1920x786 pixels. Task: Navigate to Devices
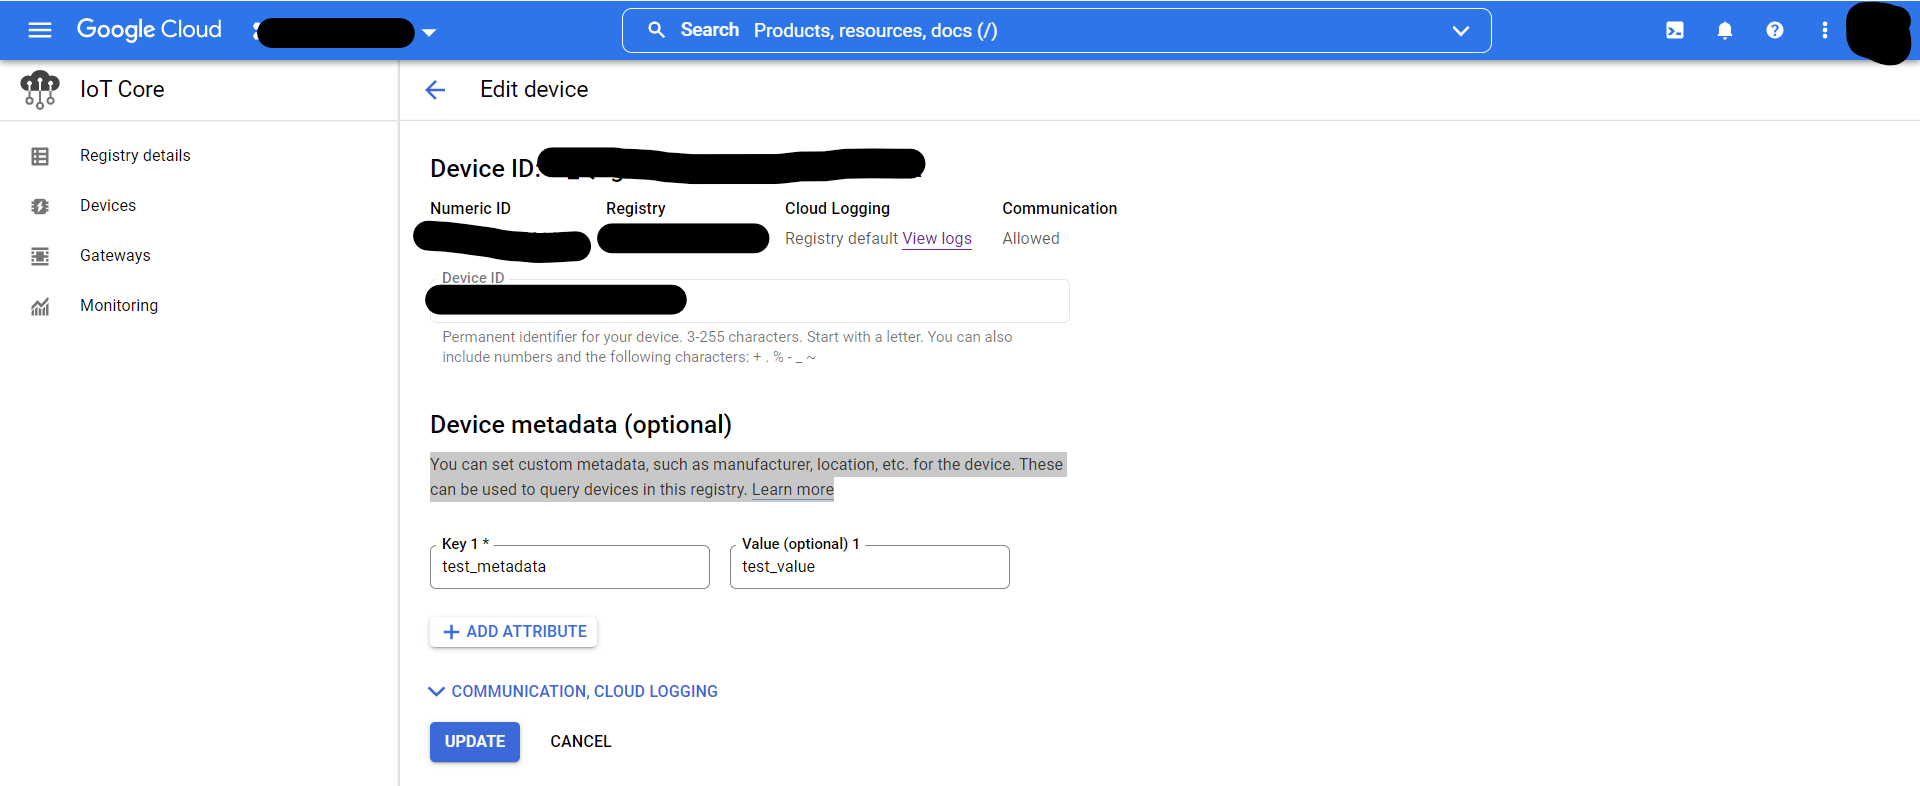[108, 205]
